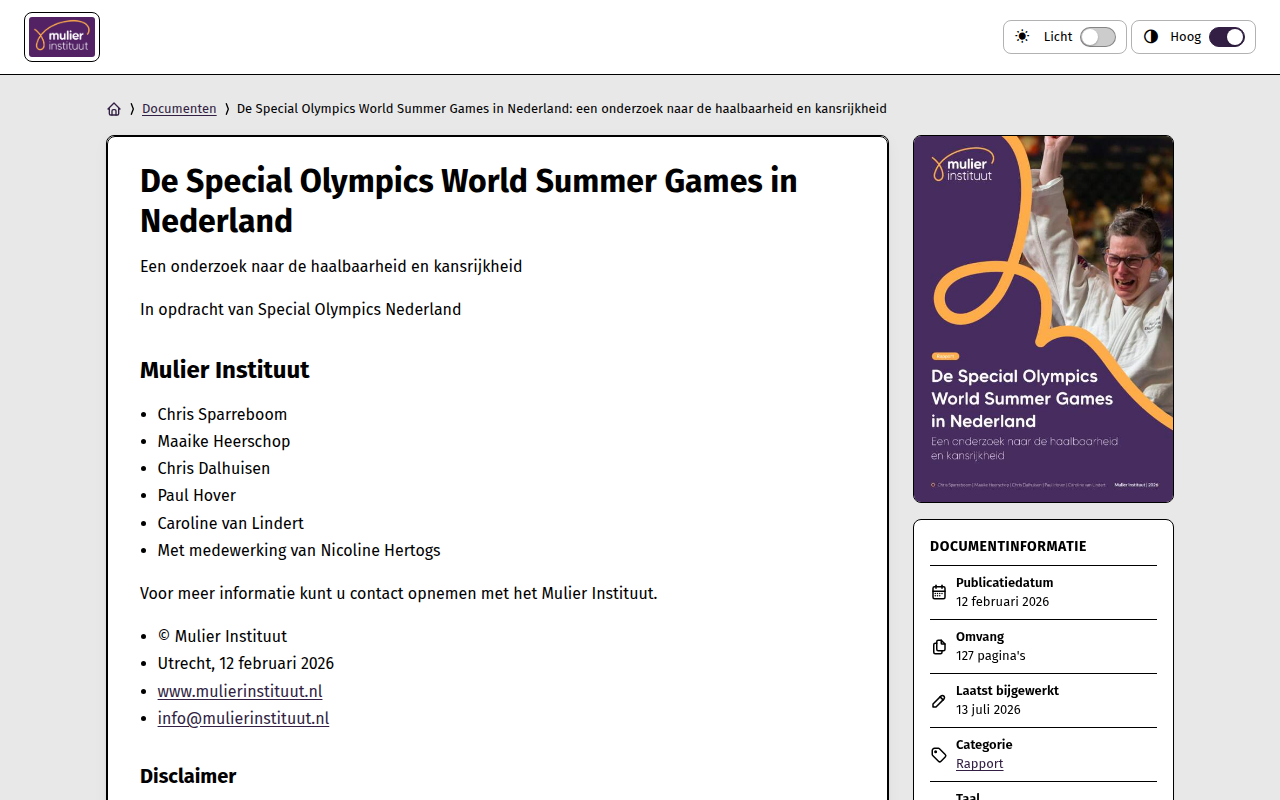Select author name Chris Dalhuisen

tap(214, 468)
